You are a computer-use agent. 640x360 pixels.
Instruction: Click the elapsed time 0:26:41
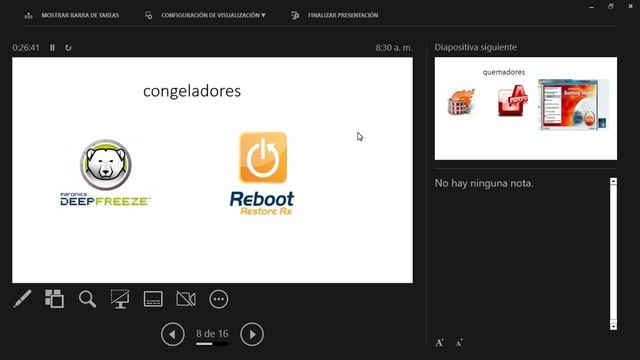pos(26,47)
